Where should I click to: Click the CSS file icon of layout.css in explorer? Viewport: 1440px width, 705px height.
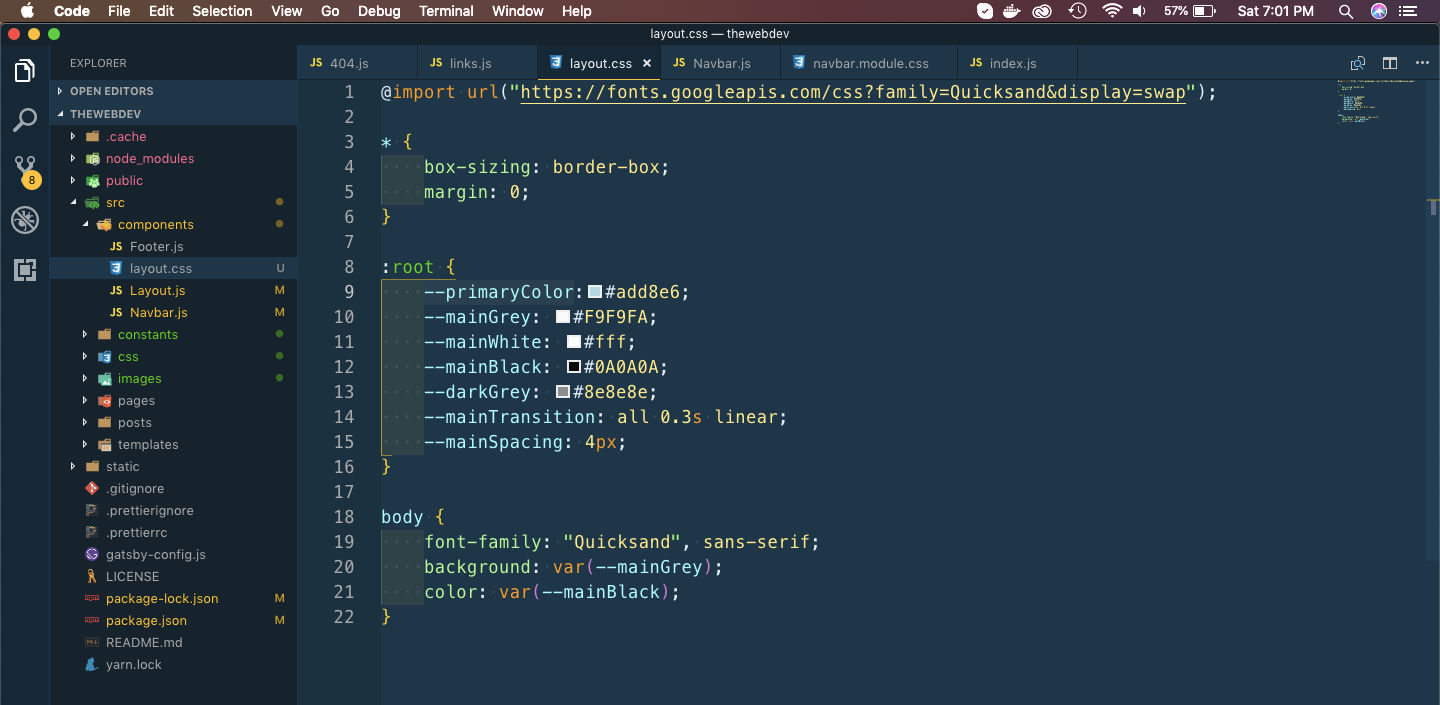pyautogui.click(x=116, y=268)
